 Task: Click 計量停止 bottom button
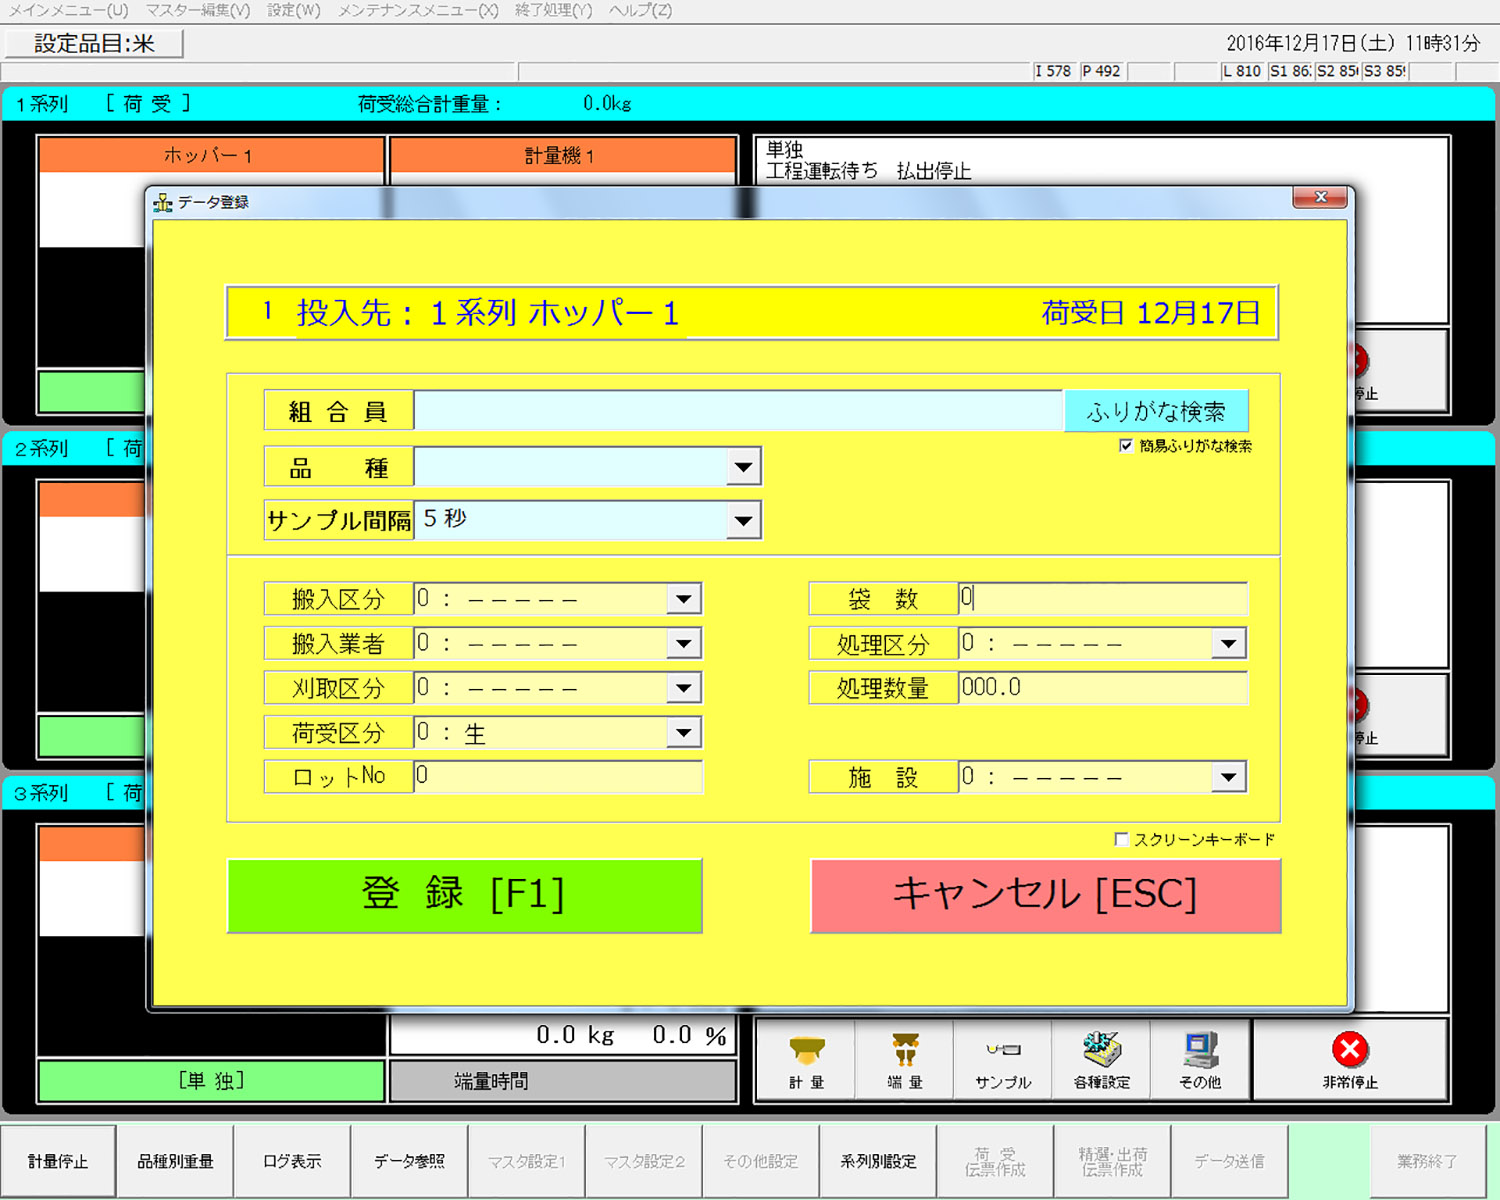point(58,1161)
